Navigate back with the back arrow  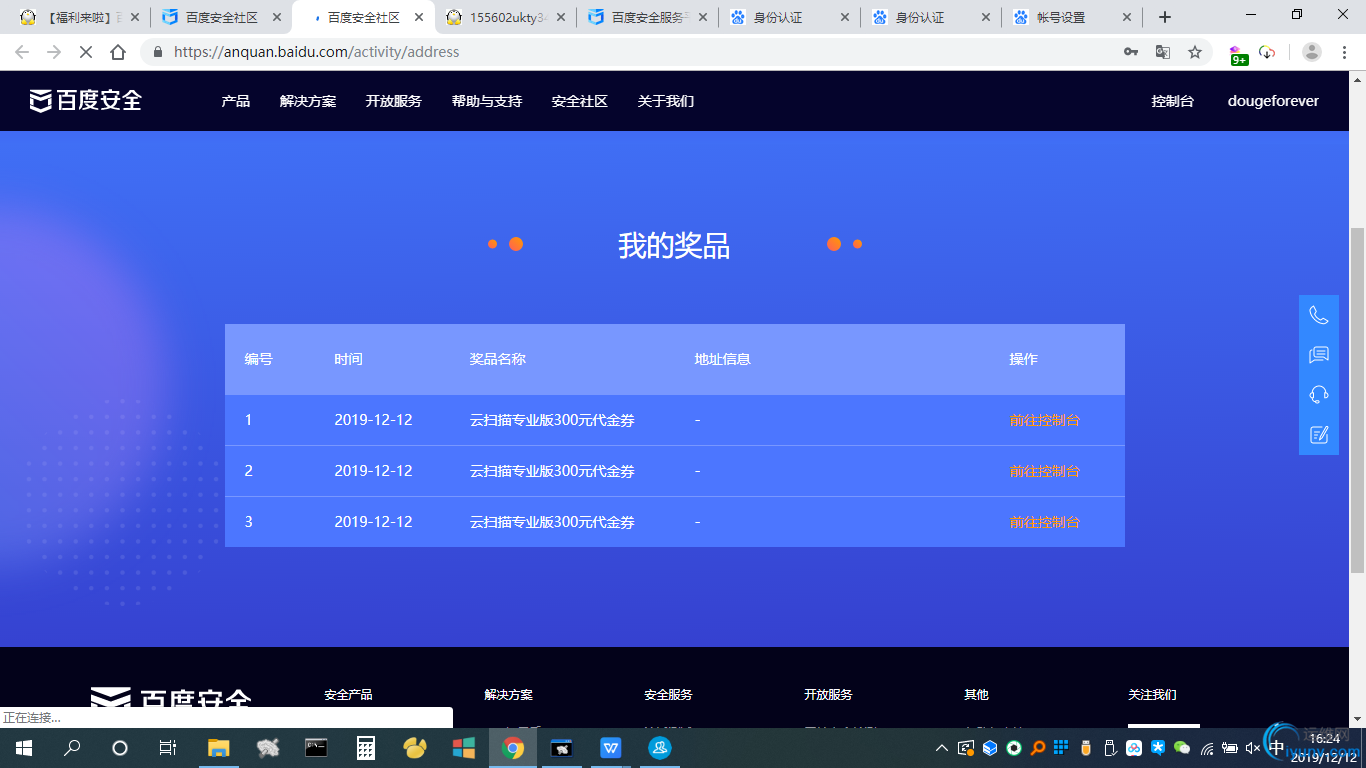click(x=22, y=52)
